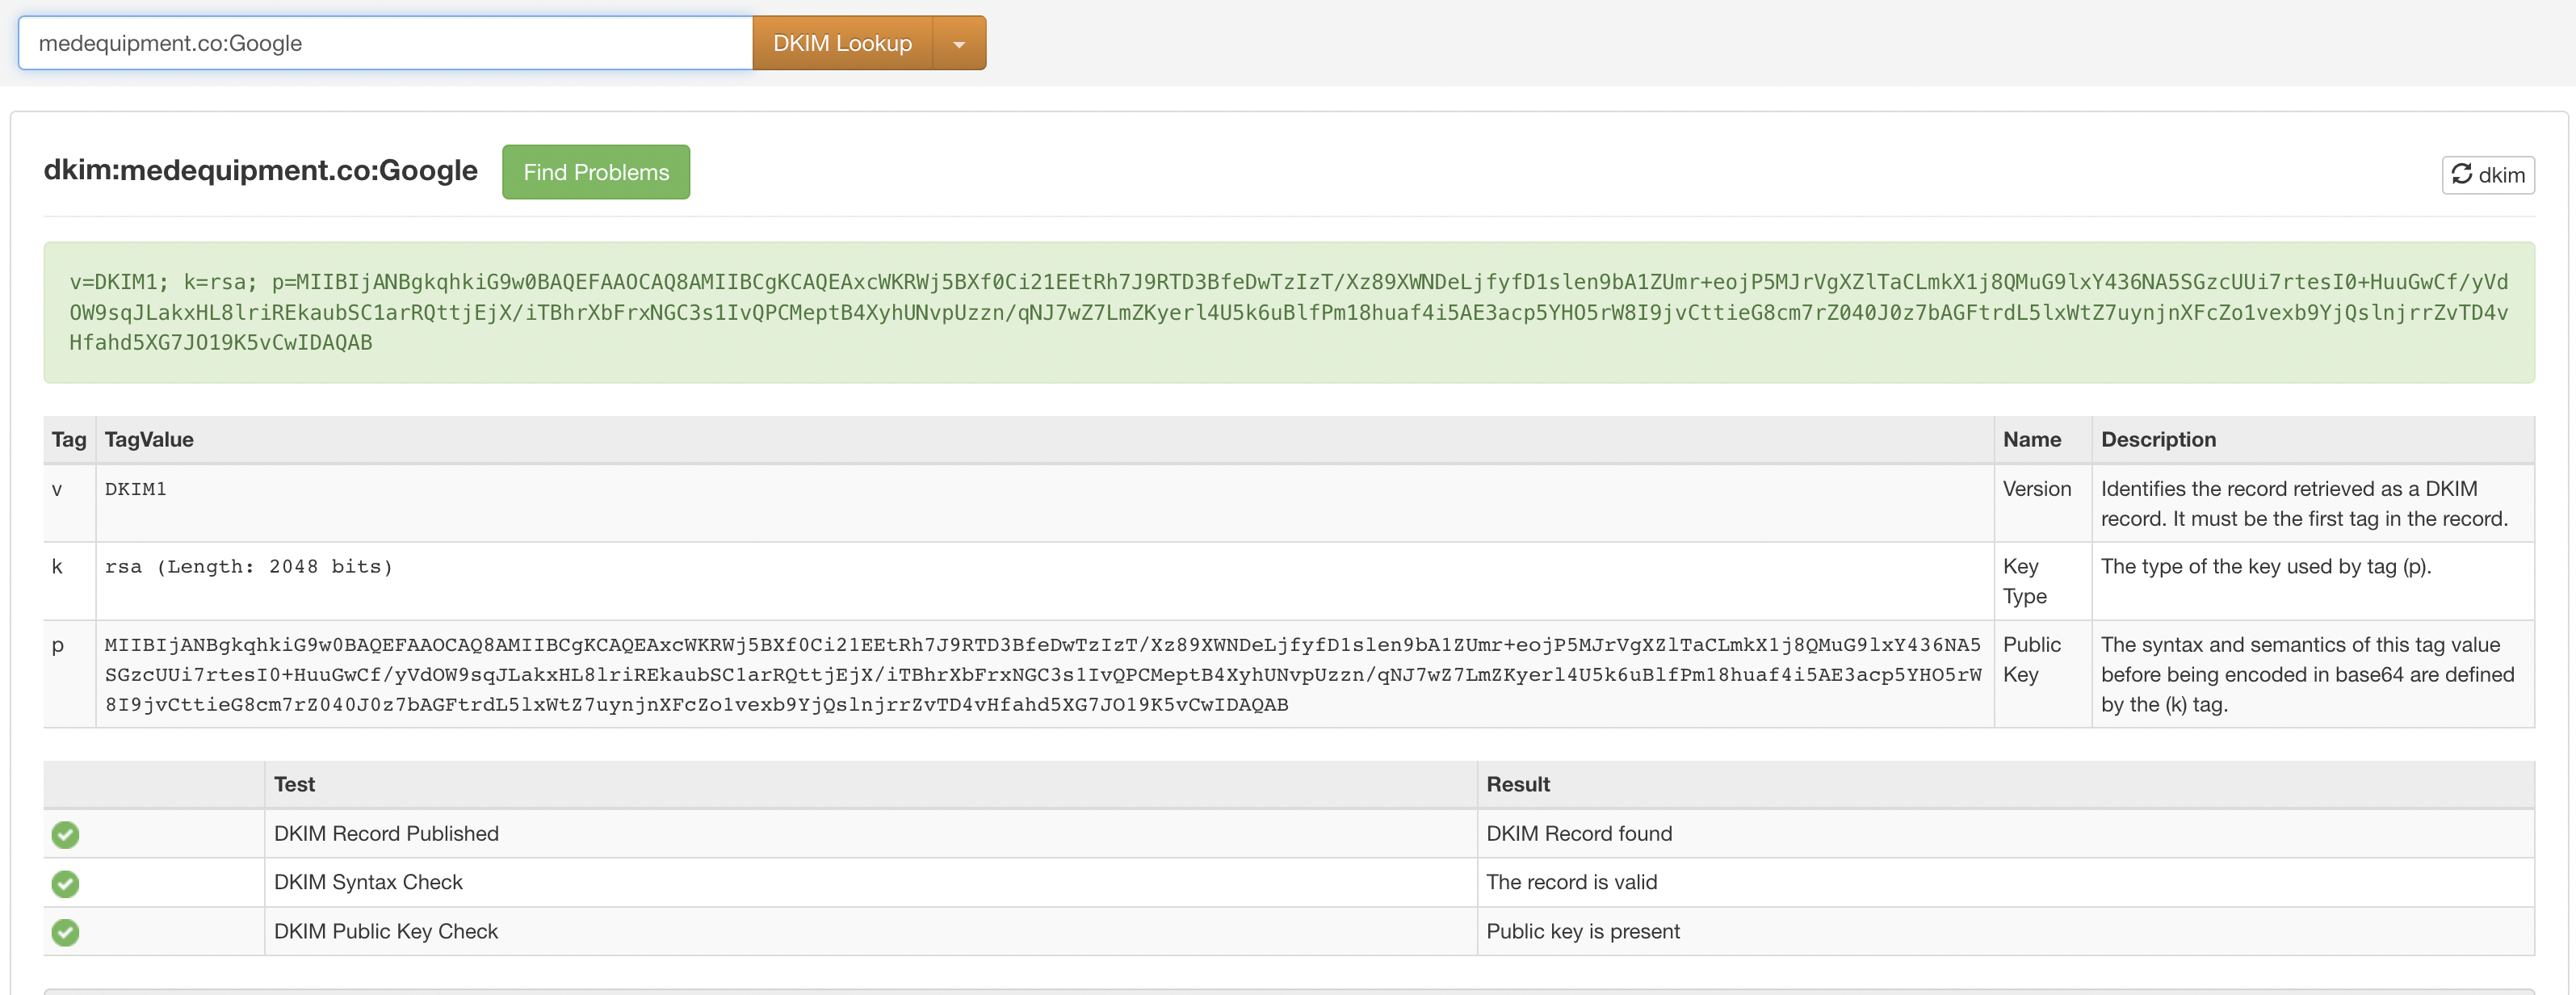Click the green check beside DKIM Syntax Check
The image size is (2576, 995).
66,883
